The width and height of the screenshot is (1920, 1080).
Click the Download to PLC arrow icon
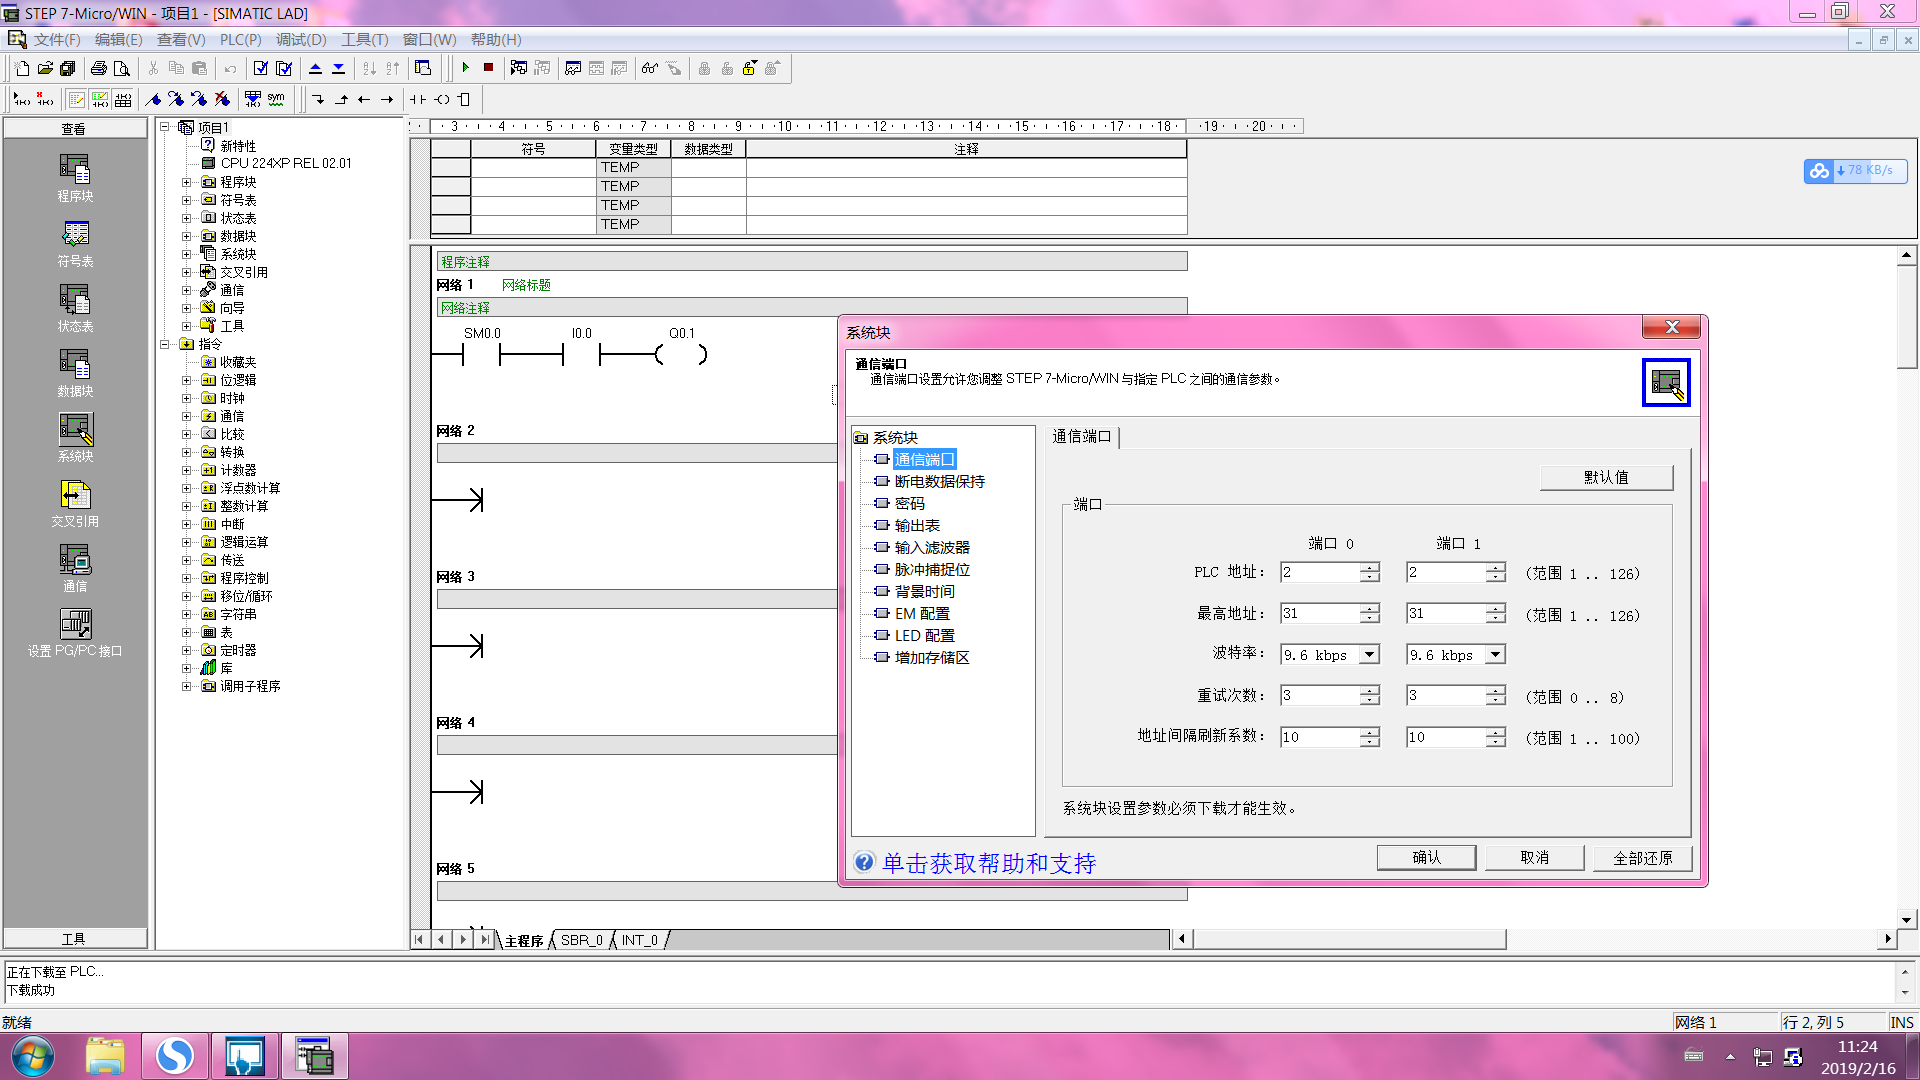point(339,68)
